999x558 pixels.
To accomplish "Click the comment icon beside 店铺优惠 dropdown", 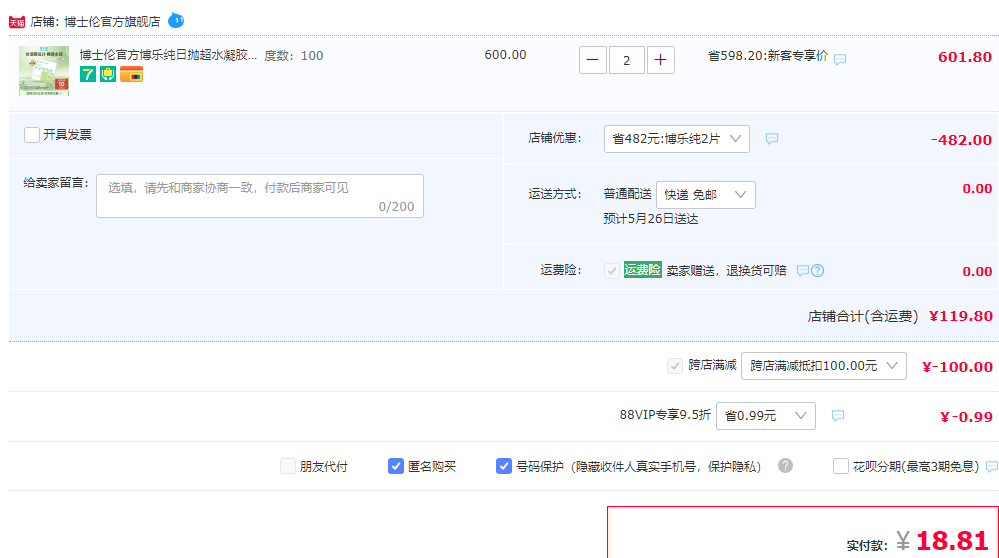I will pos(772,139).
